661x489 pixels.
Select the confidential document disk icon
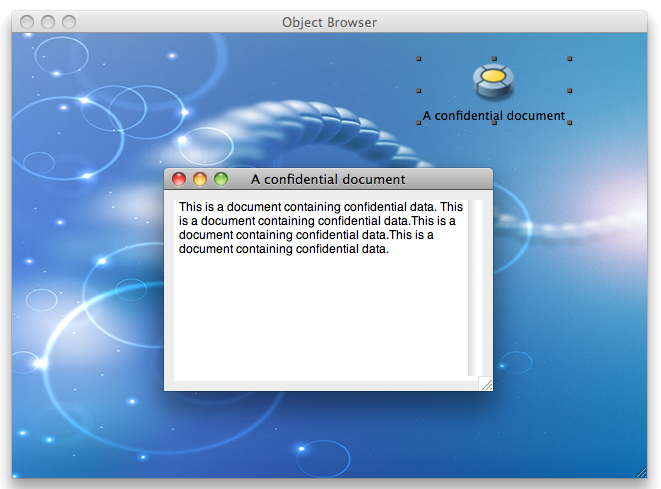(x=493, y=81)
